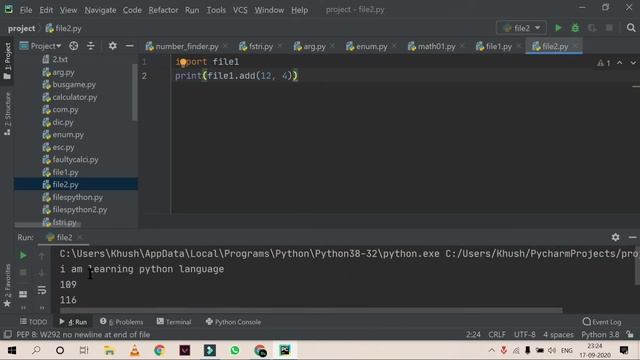Hide the Project tool window

pyautogui.click(x=129, y=46)
